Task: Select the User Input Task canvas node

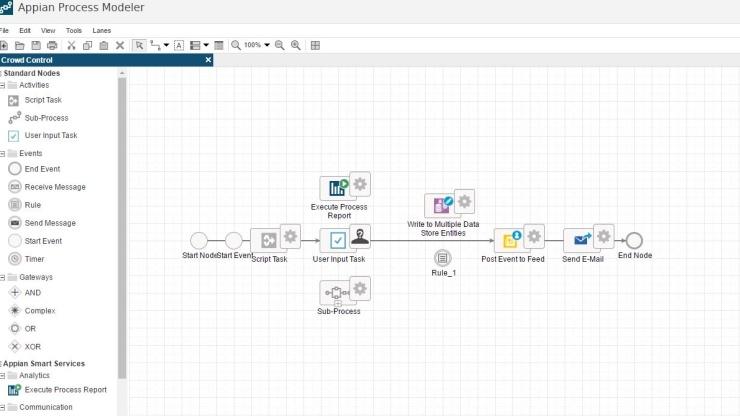Action: pos(338,241)
